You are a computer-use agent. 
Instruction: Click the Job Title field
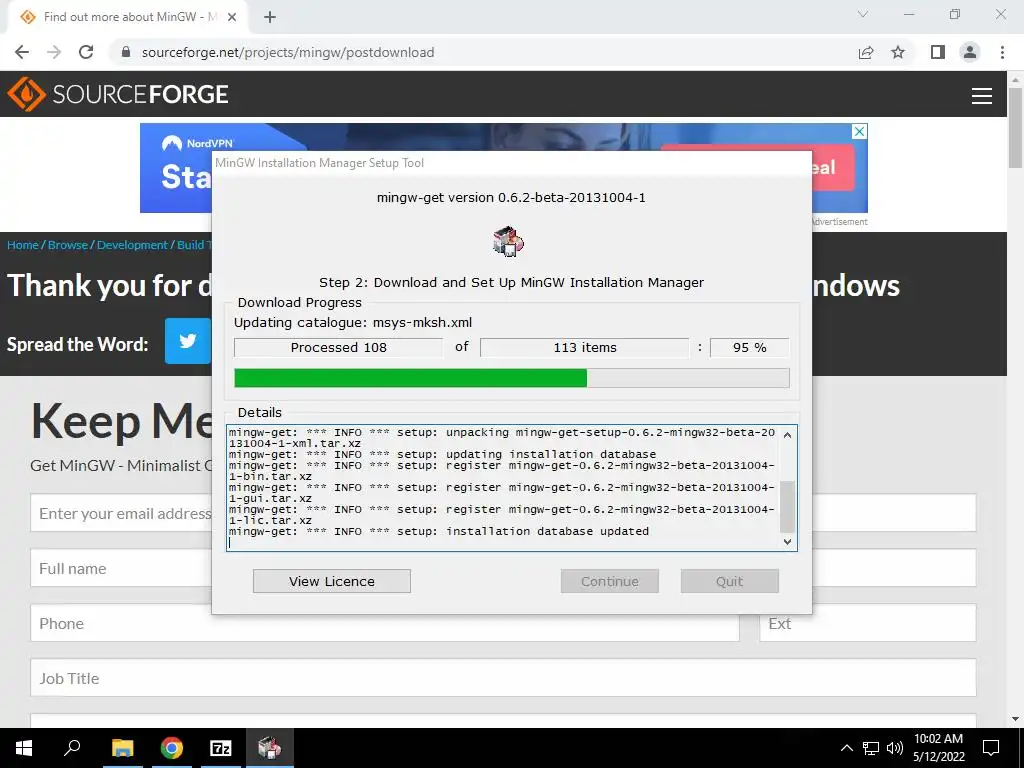503,678
